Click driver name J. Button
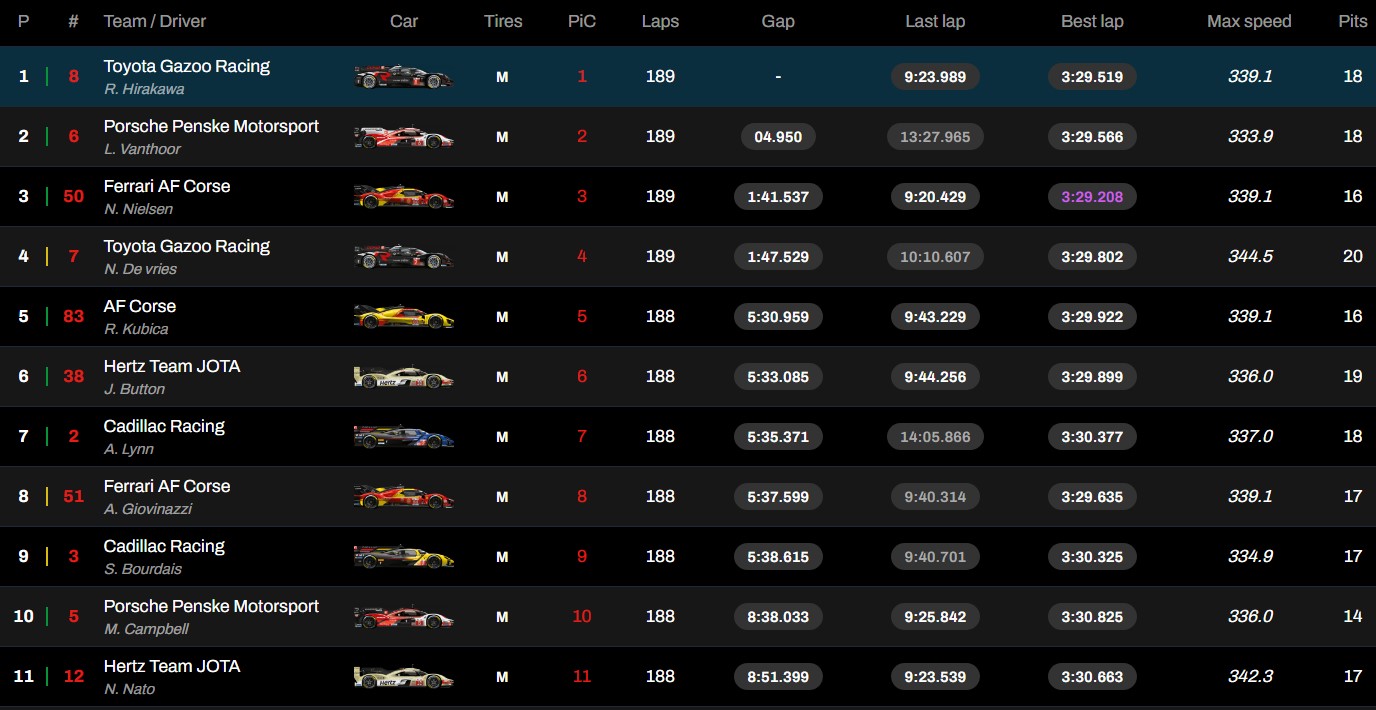 [x=135, y=389]
